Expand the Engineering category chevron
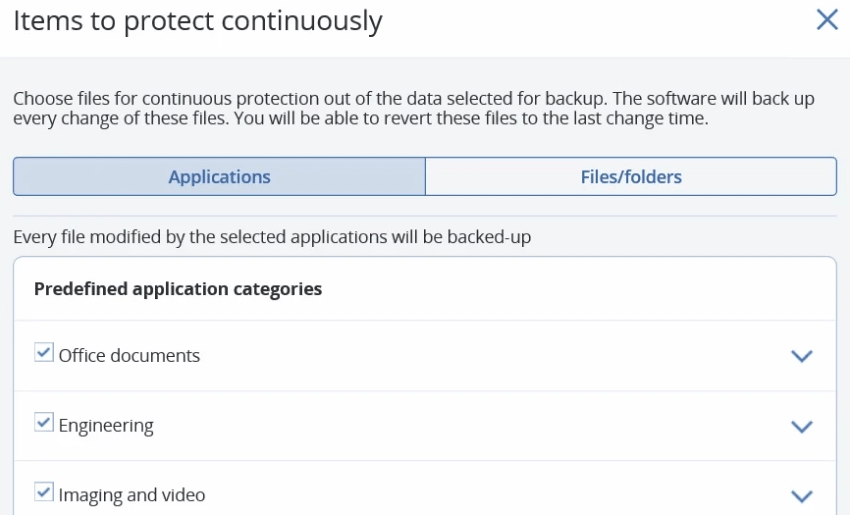 [x=801, y=426]
